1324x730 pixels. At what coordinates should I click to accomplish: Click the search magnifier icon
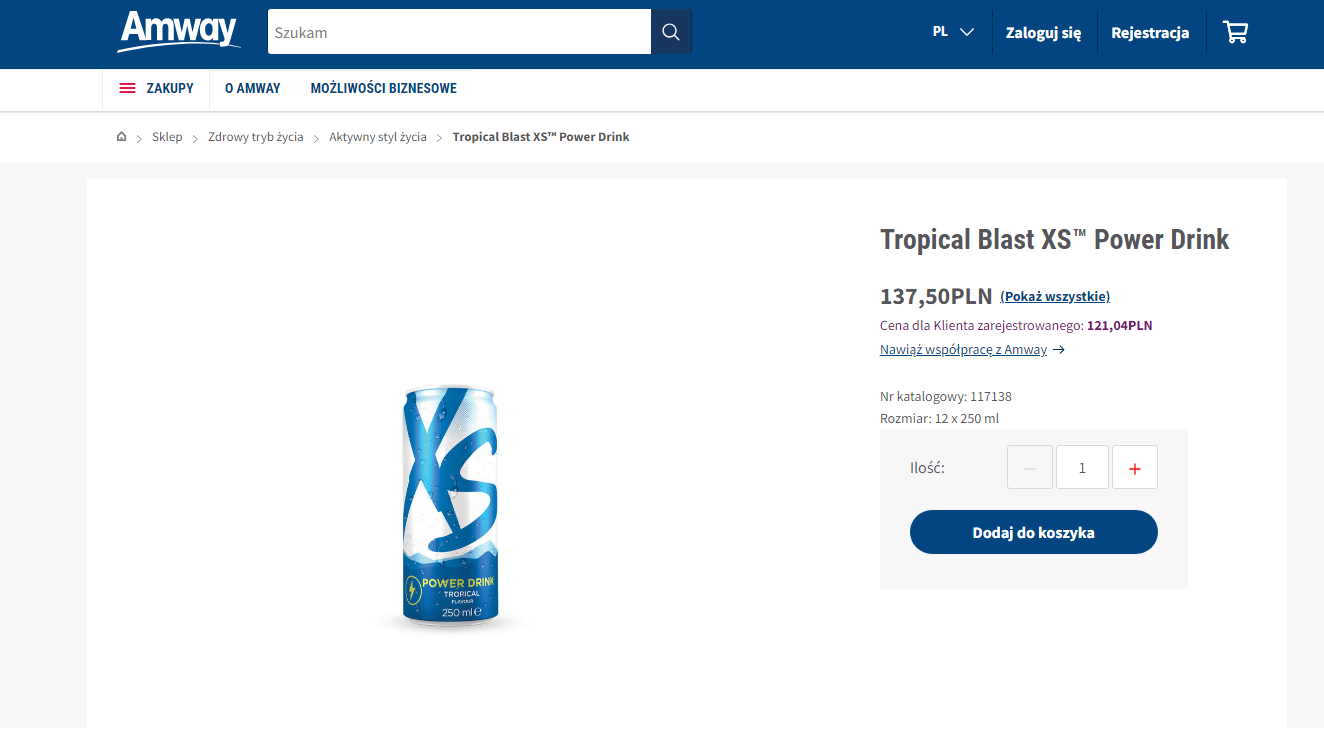pos(671,32)
